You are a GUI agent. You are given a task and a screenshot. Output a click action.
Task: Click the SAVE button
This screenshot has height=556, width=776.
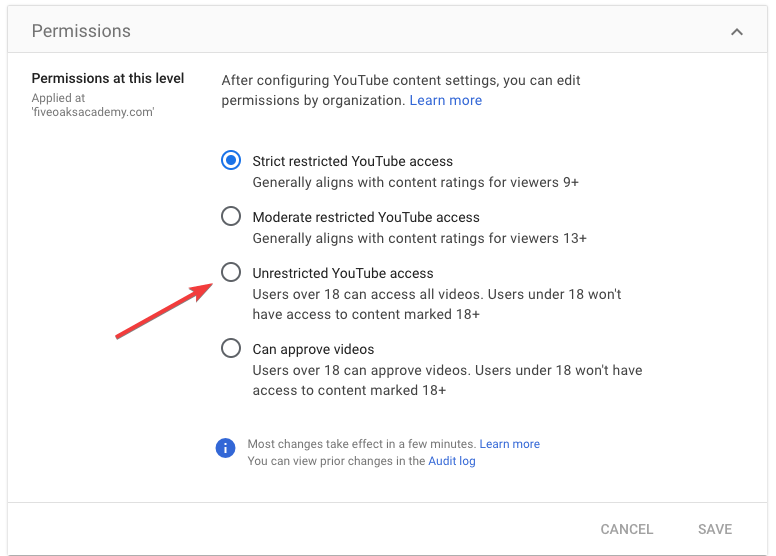[x=715, y=529]
